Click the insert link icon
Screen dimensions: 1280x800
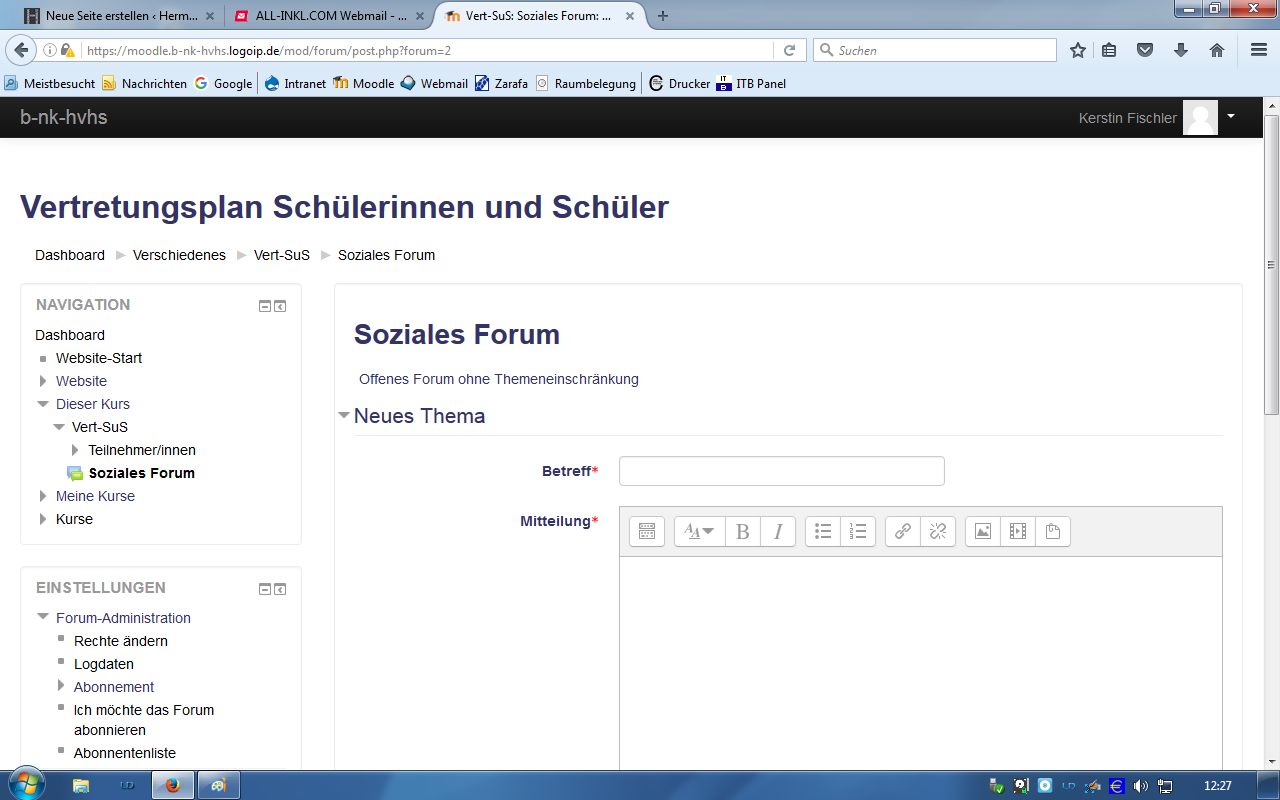903,532
